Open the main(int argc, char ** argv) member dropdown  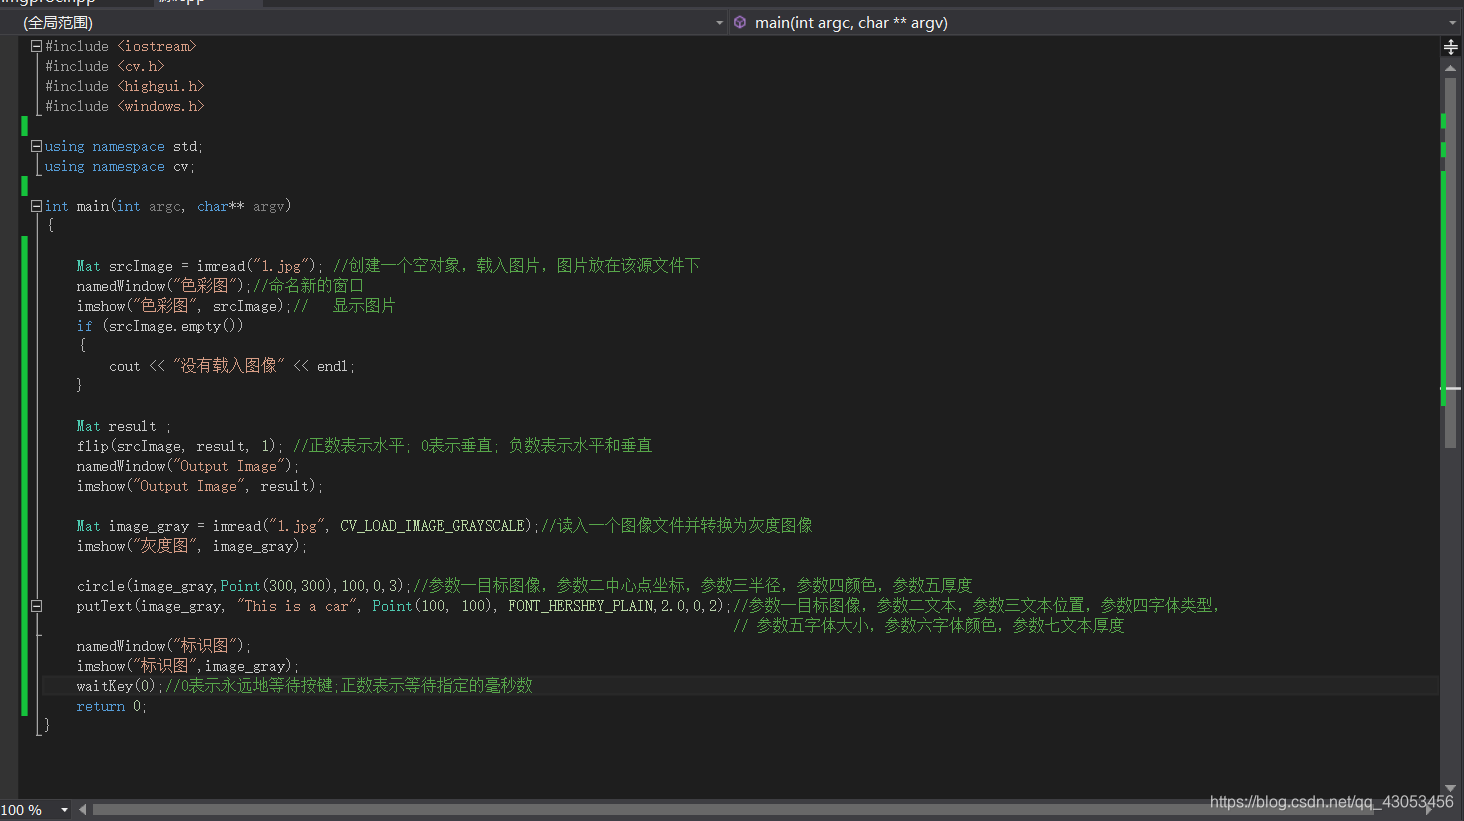point(1095,22)
